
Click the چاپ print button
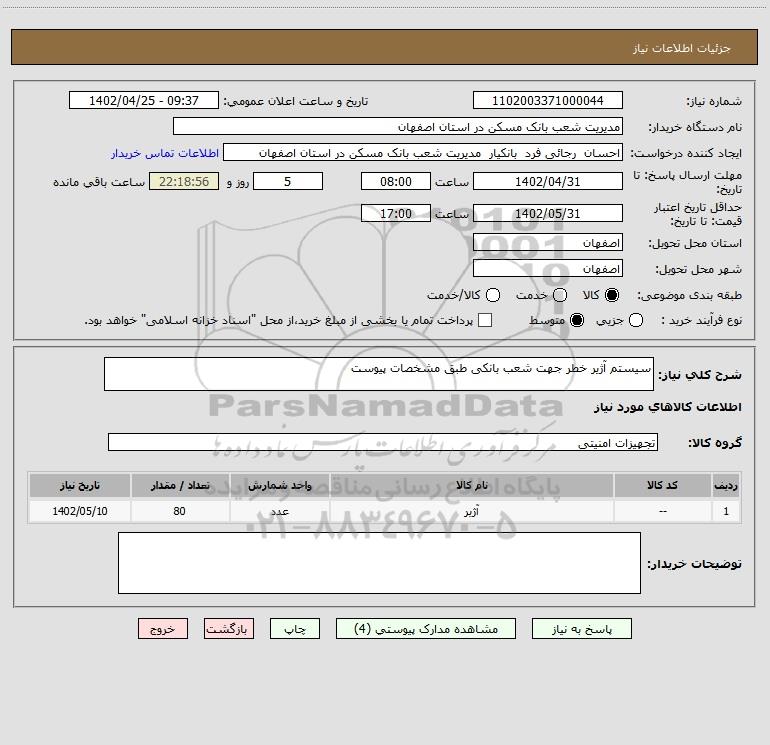(x=295, y=629)
